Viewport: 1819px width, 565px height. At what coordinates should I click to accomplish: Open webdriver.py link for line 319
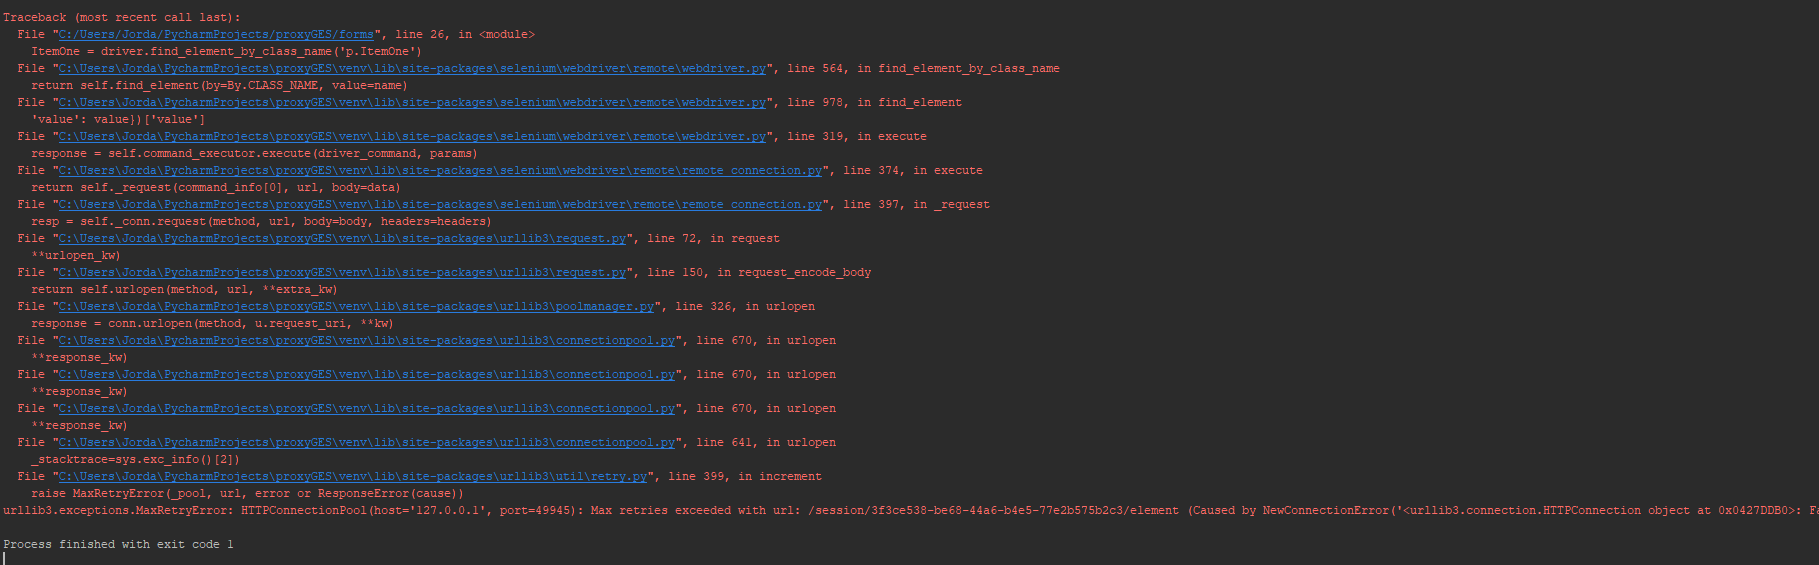(x=411, y=136)
